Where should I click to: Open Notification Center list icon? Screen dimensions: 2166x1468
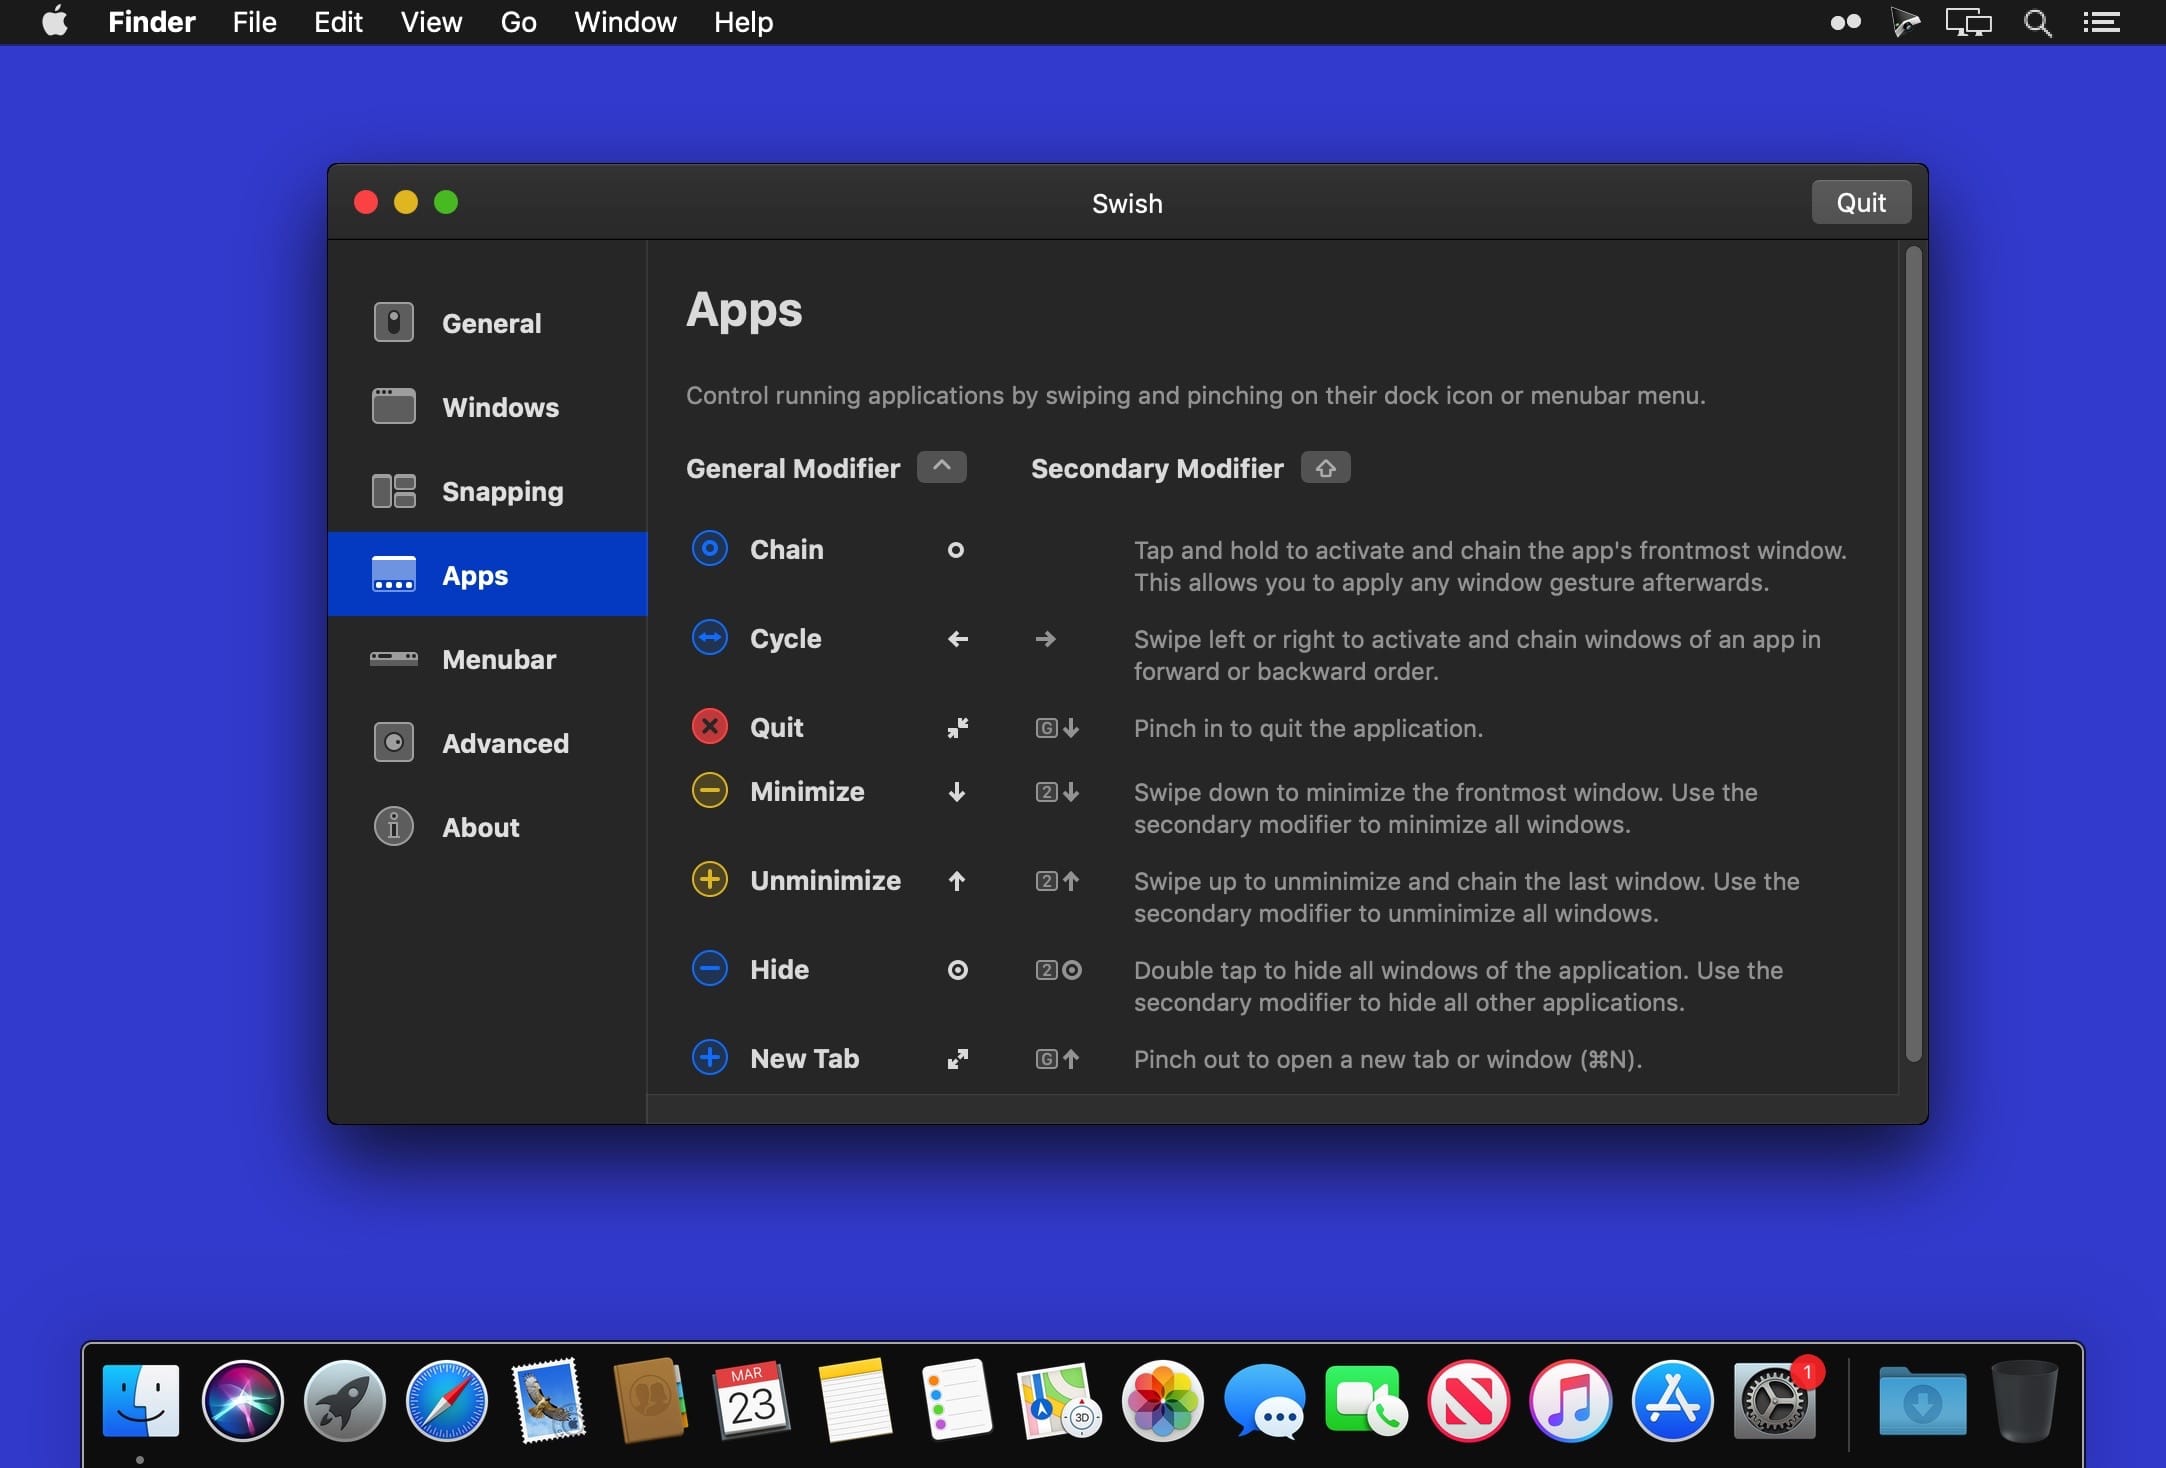(x=2102, y=22)
